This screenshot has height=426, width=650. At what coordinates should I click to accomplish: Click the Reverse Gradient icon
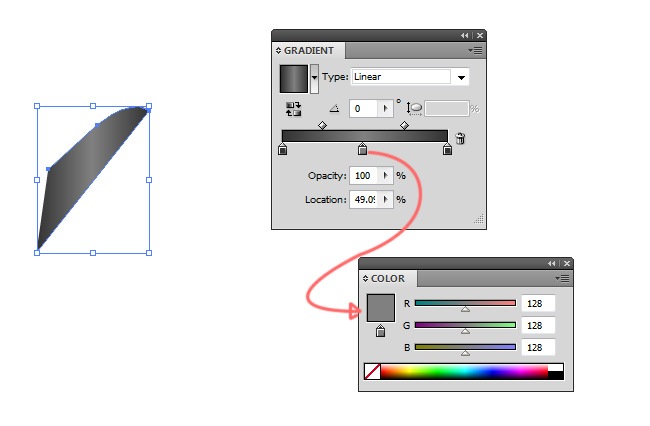[x=293, y=109]
